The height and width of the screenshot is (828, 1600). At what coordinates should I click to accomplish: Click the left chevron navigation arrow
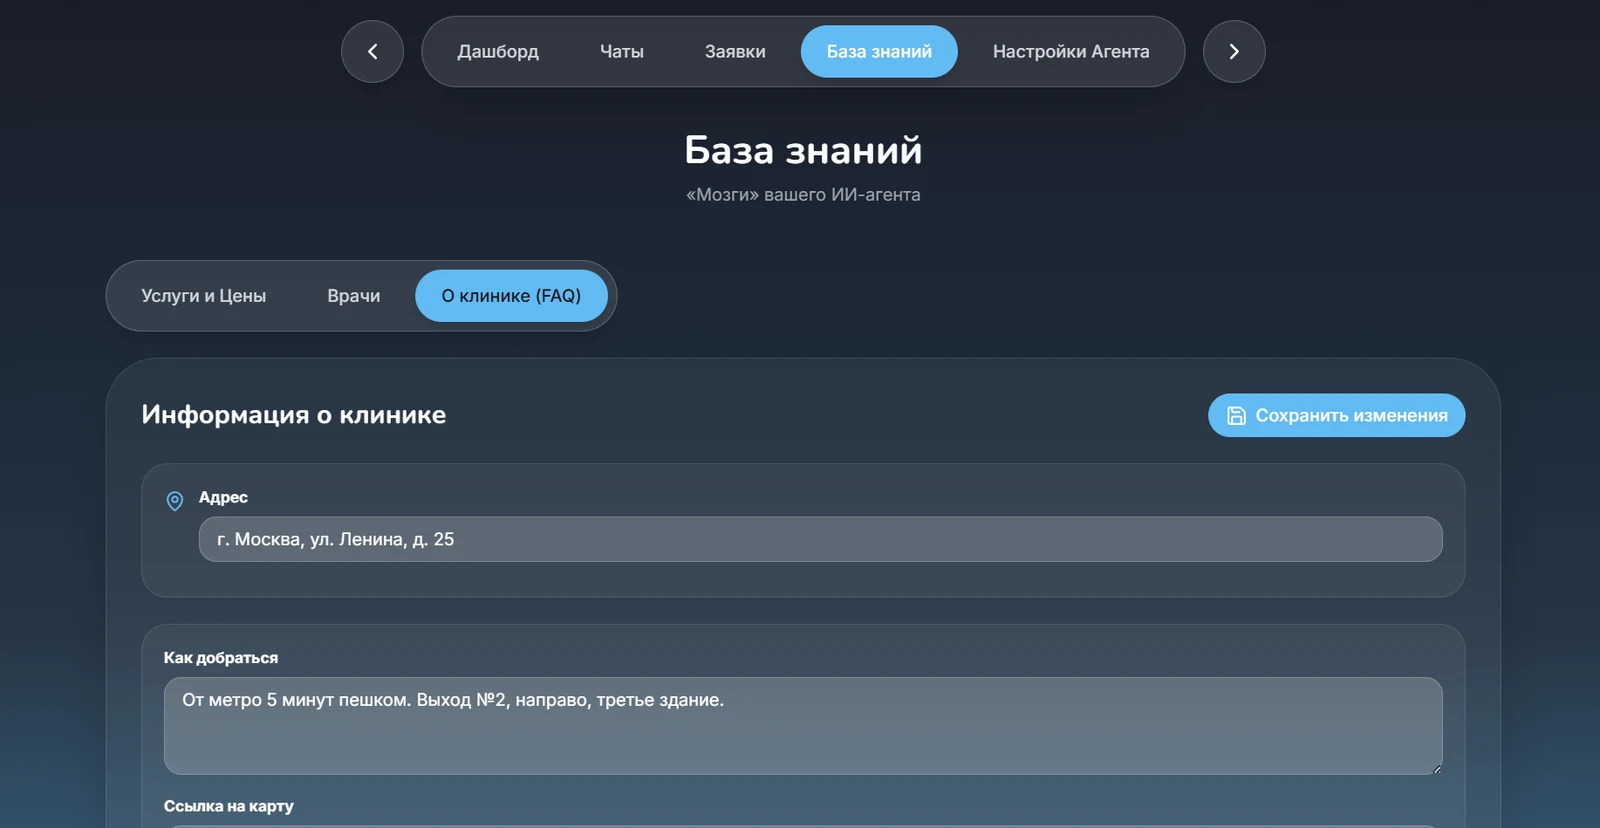[x=372, y=51]
